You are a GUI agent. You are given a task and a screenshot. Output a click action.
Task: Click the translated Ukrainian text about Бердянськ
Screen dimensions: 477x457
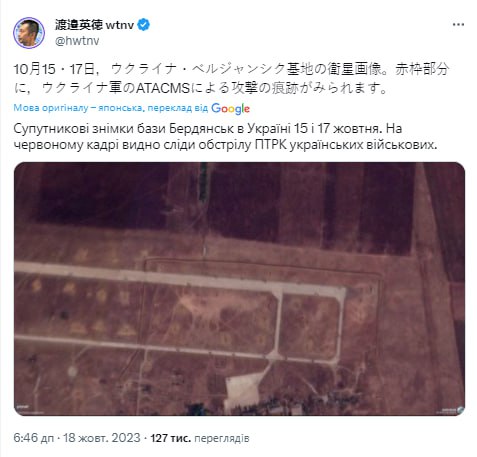point(225,137)
